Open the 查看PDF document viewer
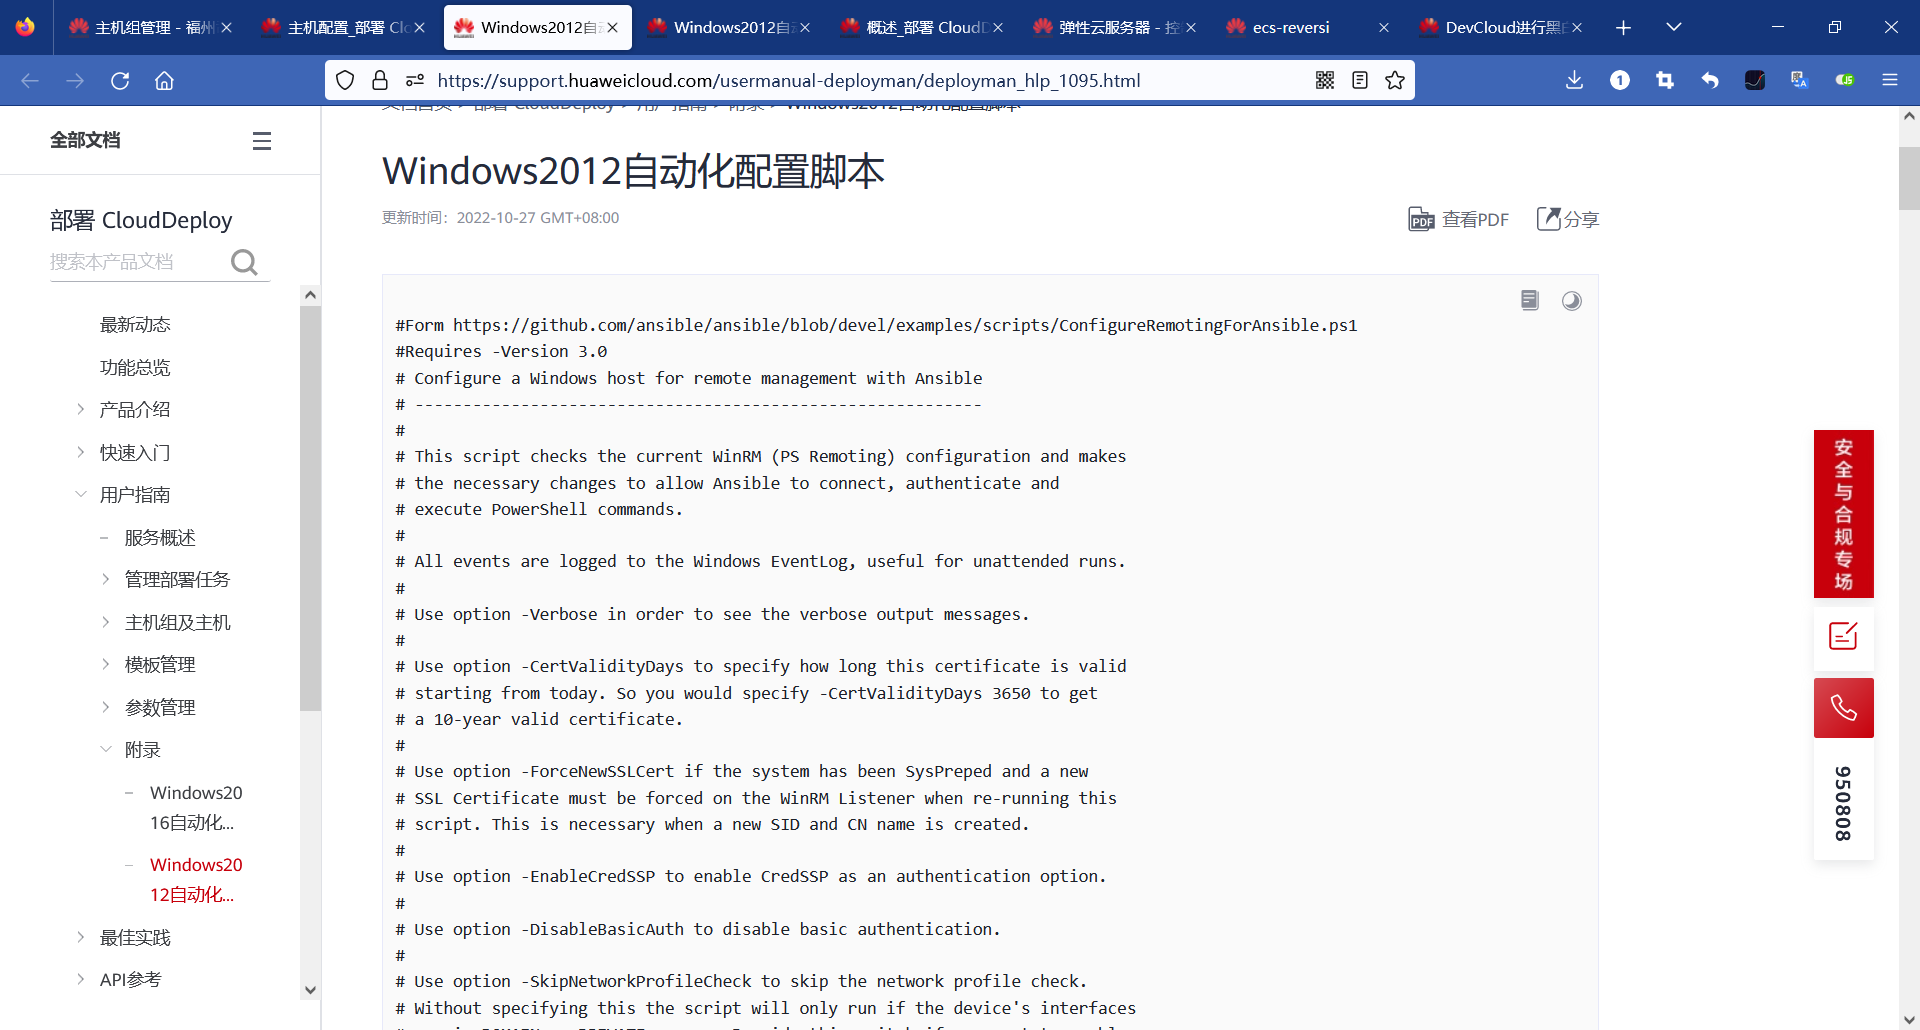The height and width of the screenshot is (1030, 1920). pyautogui.click(x=1459, y=219)
